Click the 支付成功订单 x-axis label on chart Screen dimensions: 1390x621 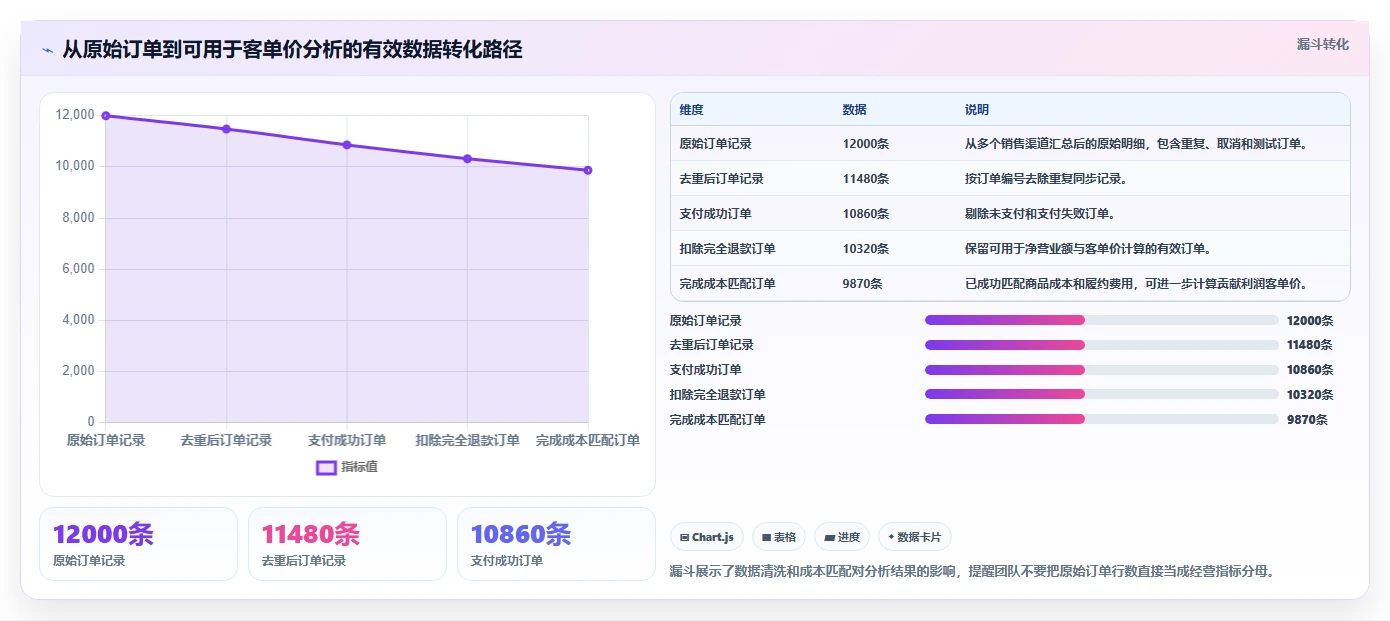pyautogui.click(x=347, y=440)
